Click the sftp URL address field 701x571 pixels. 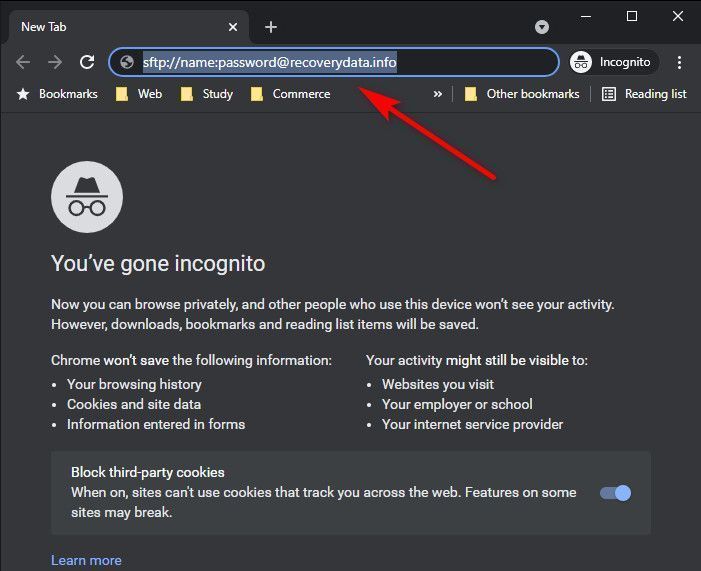click(x=334, y=62)
